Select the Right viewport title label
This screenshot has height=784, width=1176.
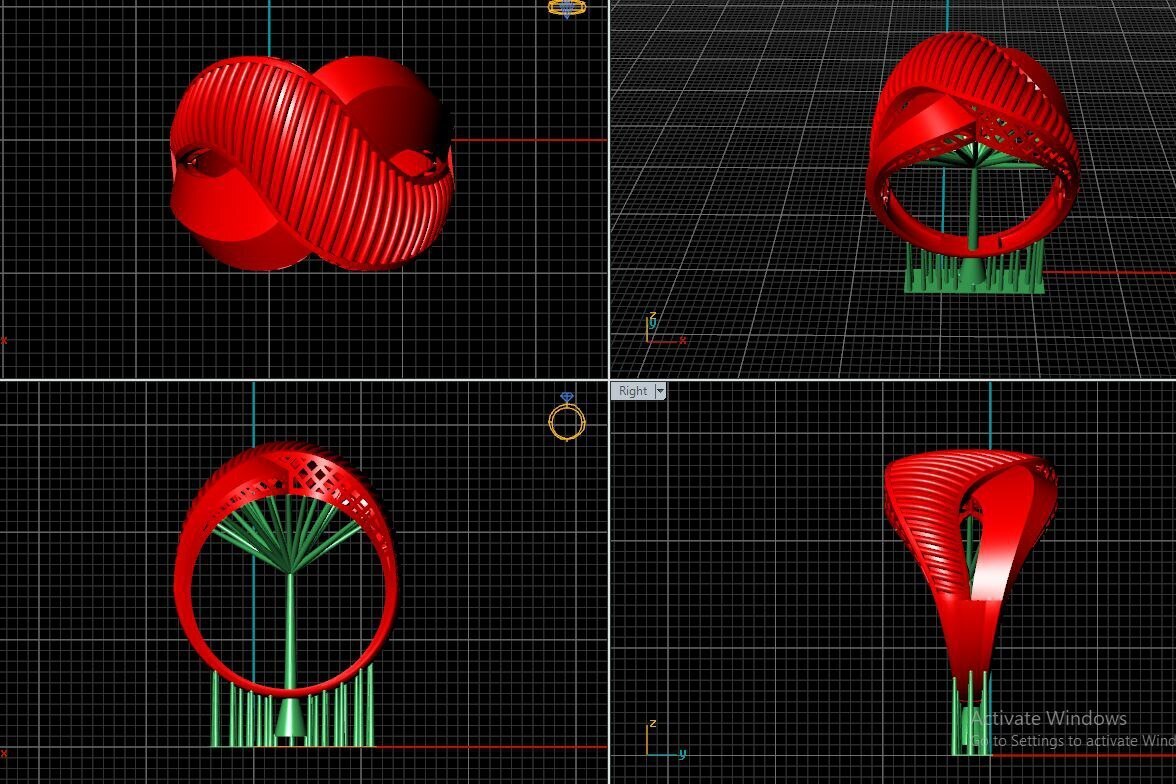click(632, 391)
